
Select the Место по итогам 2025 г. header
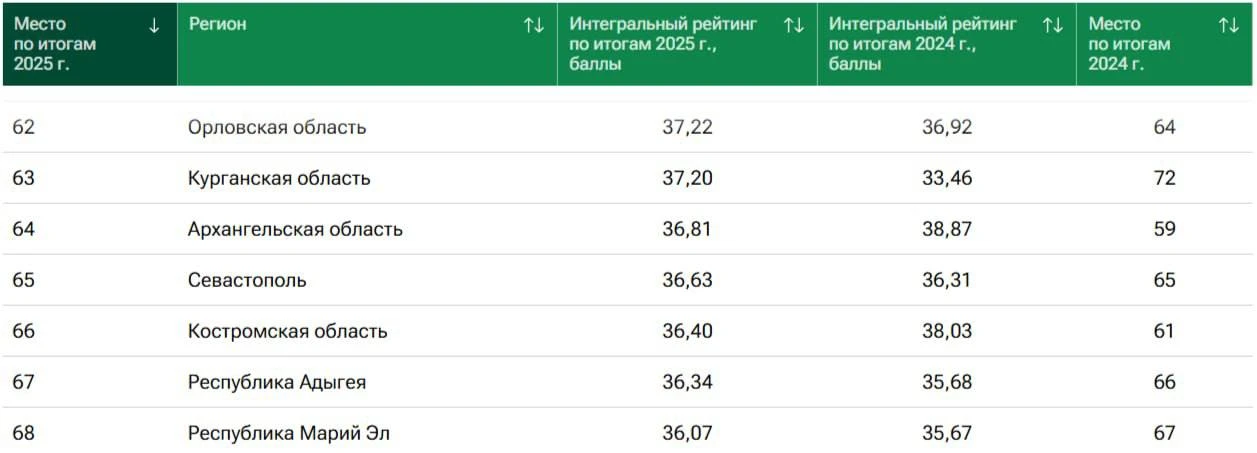pos(89,44)
